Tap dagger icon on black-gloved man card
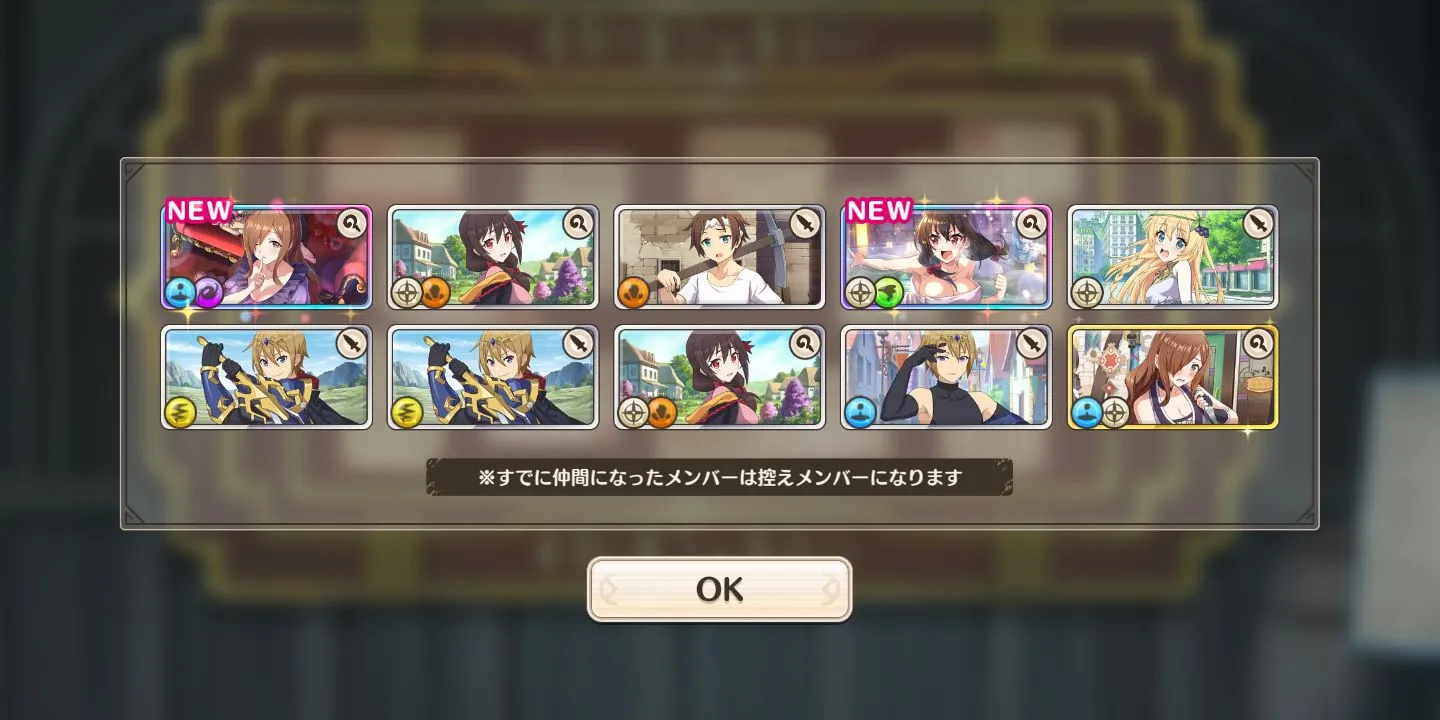 (x=1031, y=343)
